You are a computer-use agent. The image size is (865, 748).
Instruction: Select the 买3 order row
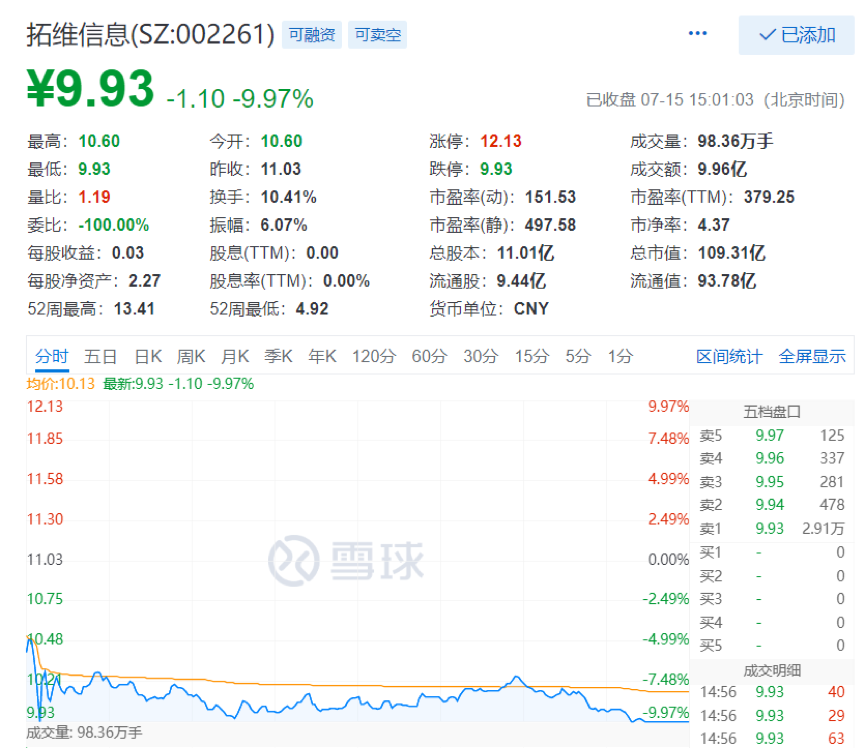point(772,599)
